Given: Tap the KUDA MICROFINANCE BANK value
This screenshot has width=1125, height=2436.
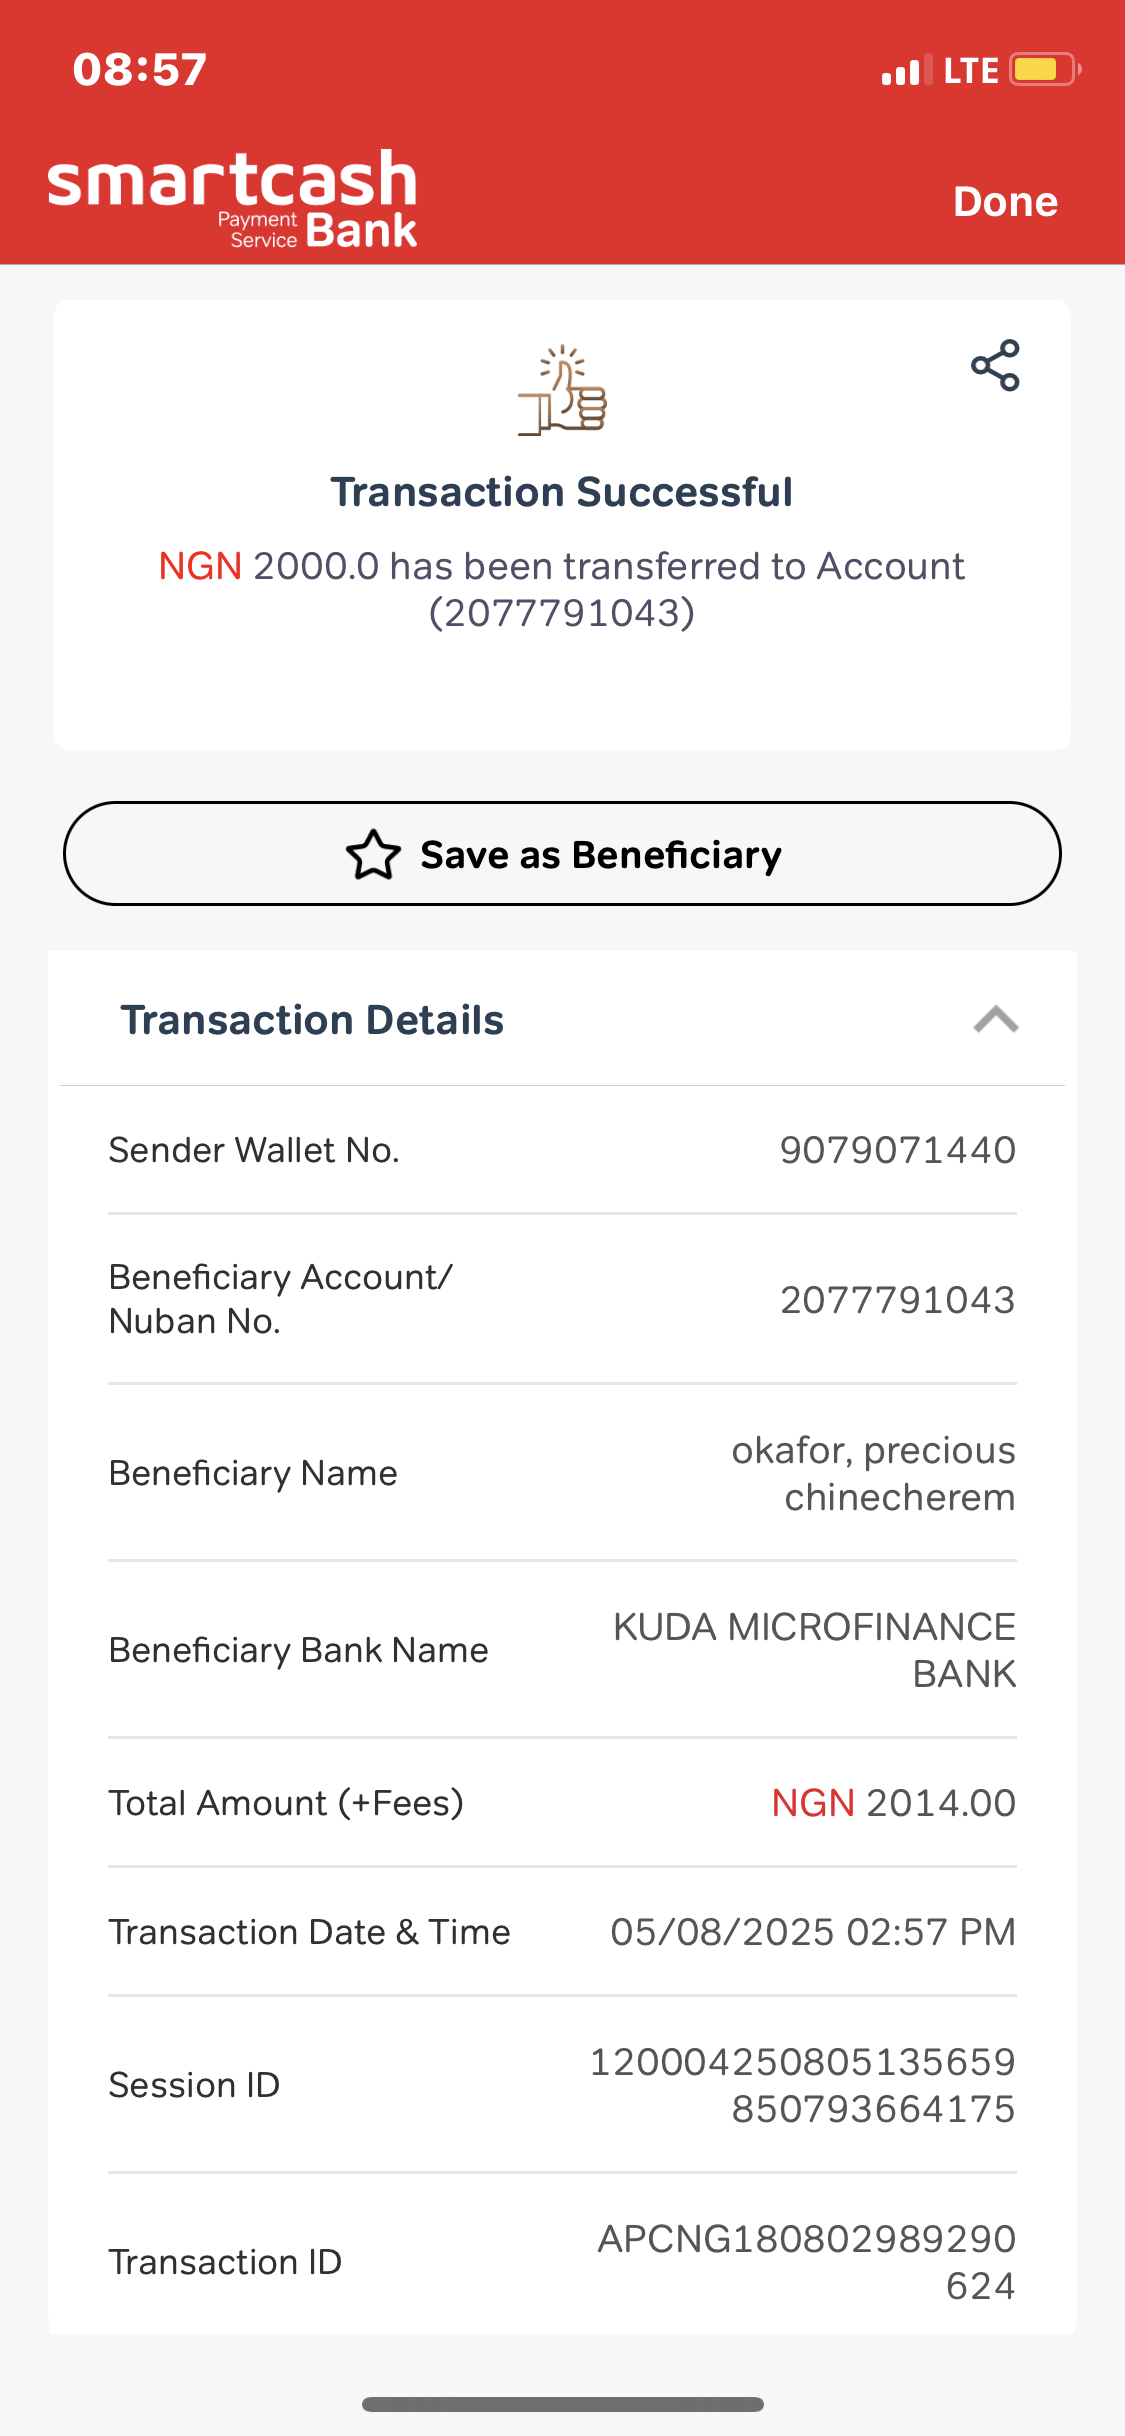Looking at the screenshot, I should coord(814,1650).
